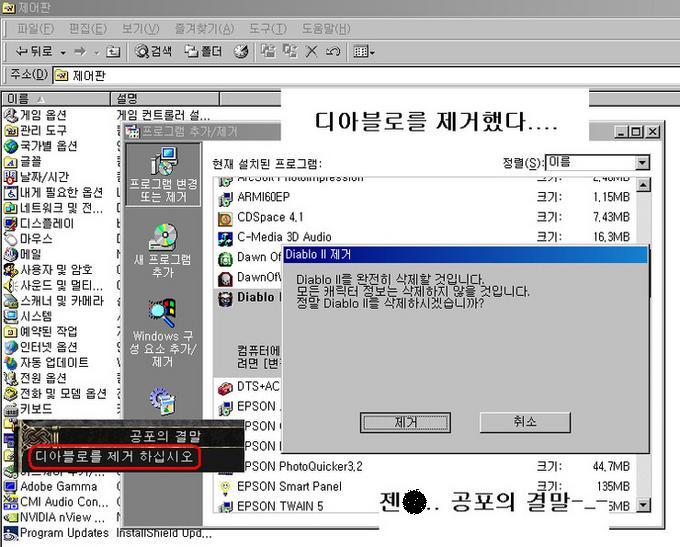Open the 인터넷 옵션 item

[x=41, y=347]
